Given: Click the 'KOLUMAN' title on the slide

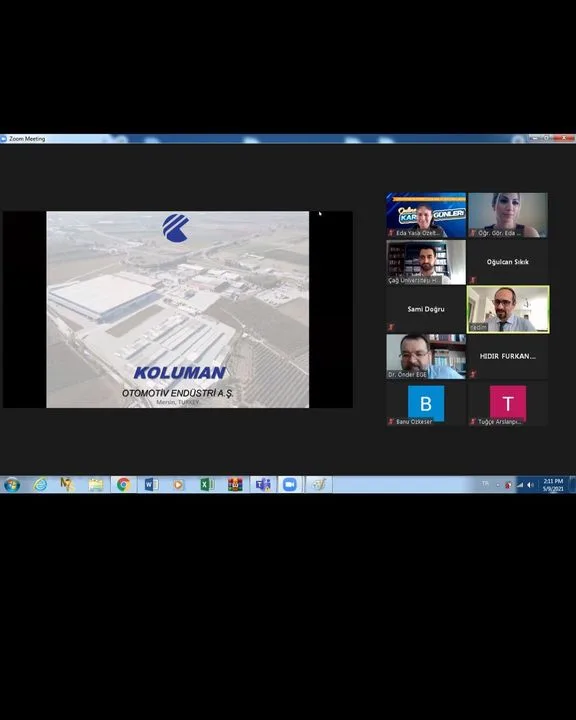Looking at the screenshot, I should tap(179, 373).
